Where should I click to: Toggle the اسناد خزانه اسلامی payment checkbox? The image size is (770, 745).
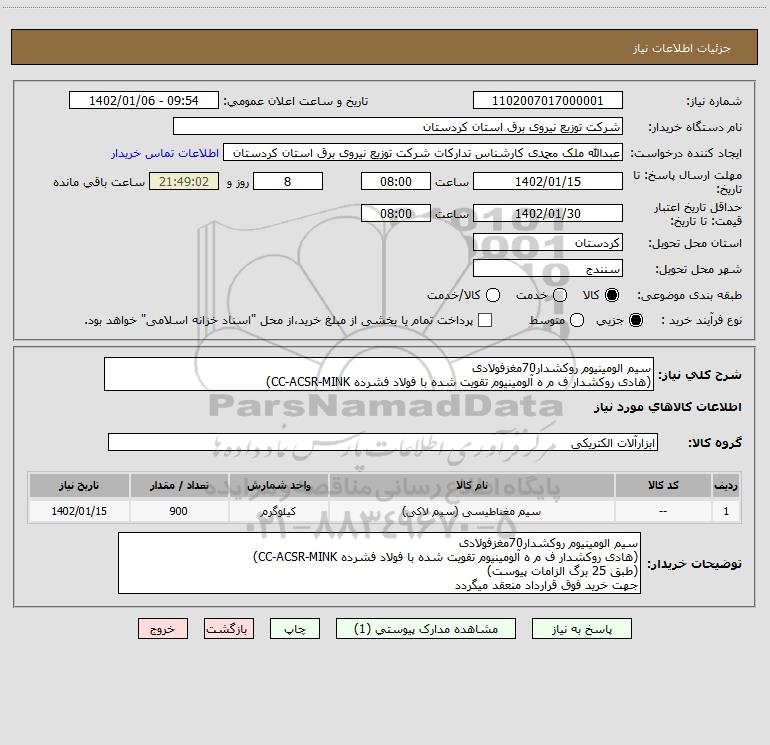[x=485, y=320]
